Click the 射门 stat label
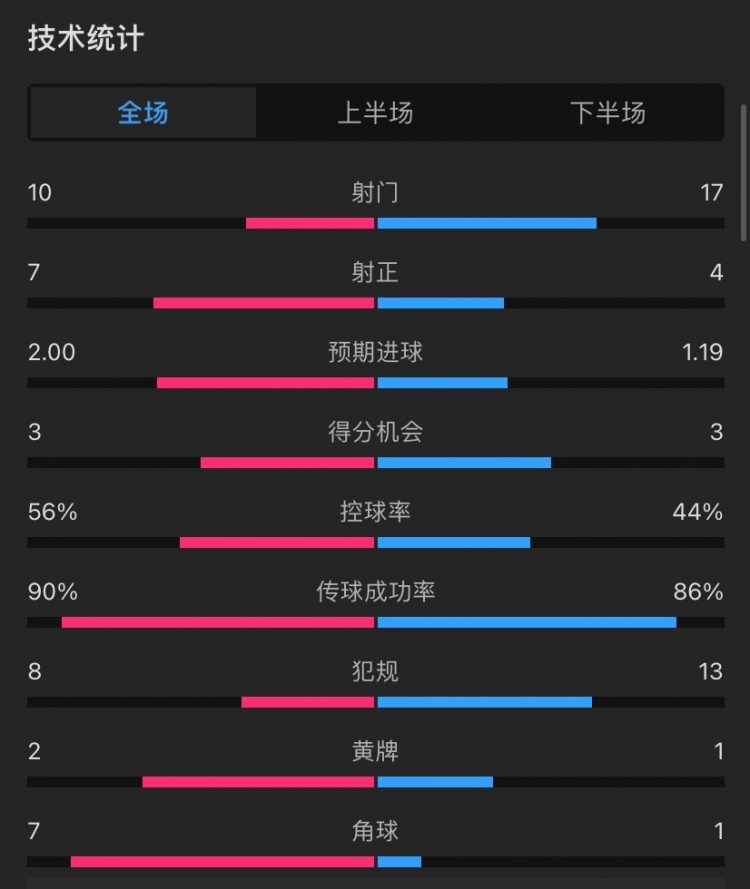The image size is (750, 889). point(375,192)
